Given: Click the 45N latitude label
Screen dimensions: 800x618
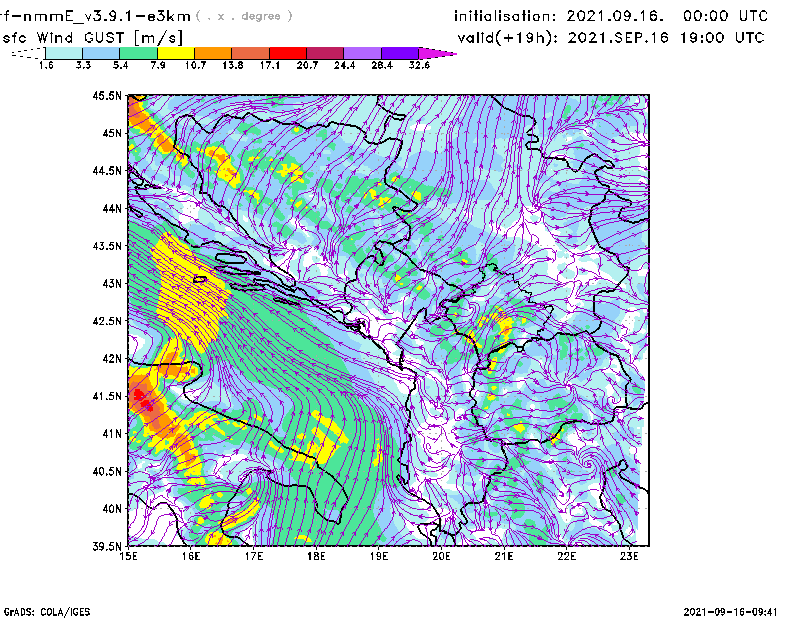Looking at the screenshot, I should pyautogui.click(x=112, y=133).
